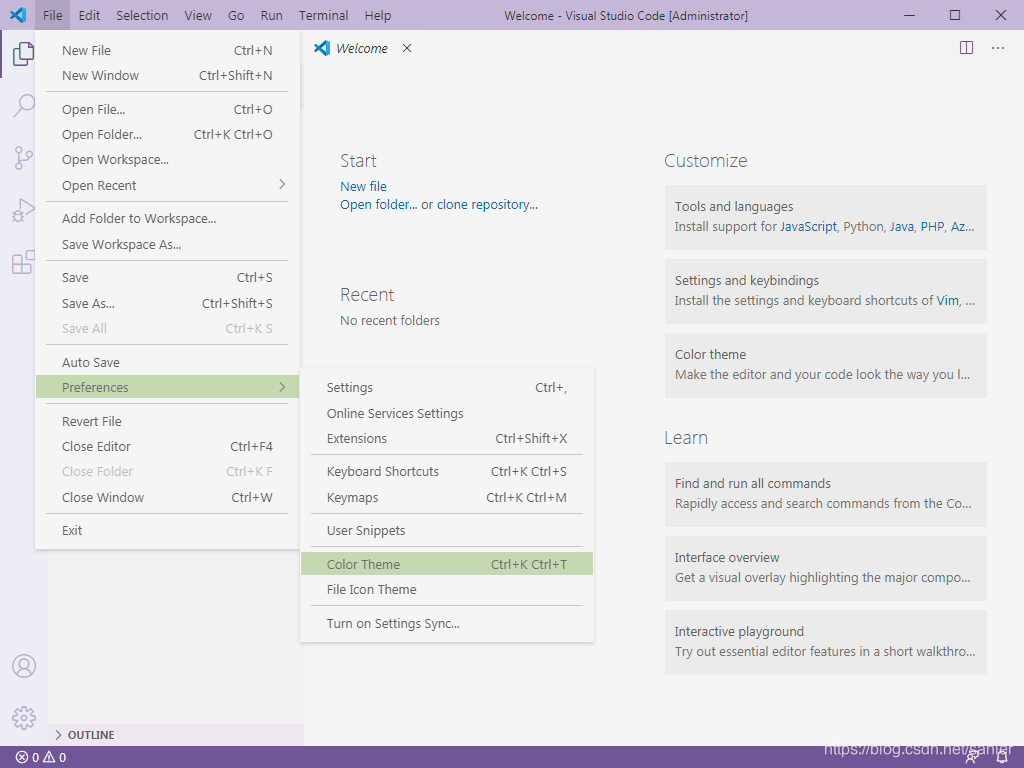Image resolution: width=1024 pixels, height=768 pixels.
Task: Choose File Icon Theme menu item
Action: tap(447, 589)
